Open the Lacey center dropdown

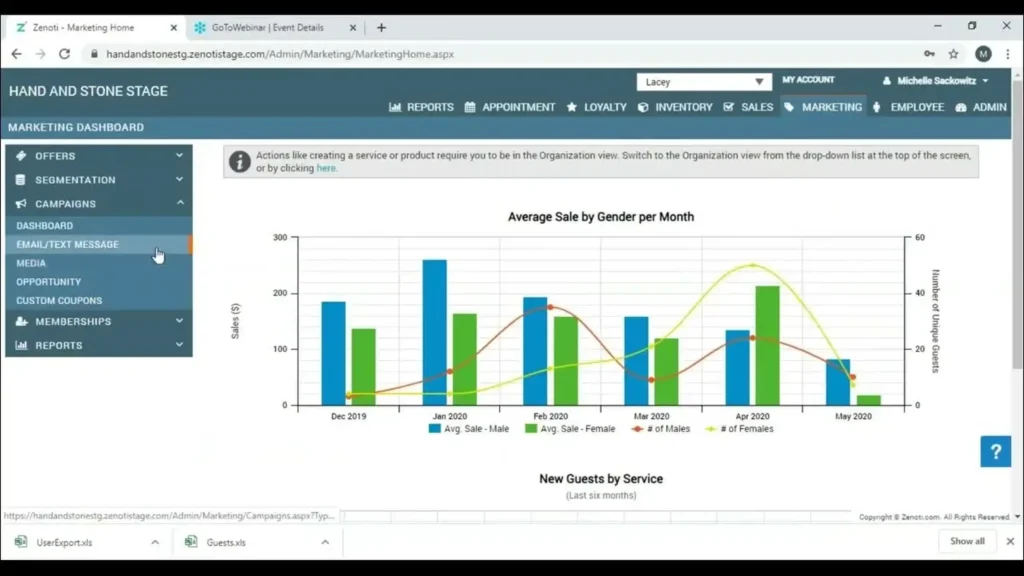(x=704, y=82)
